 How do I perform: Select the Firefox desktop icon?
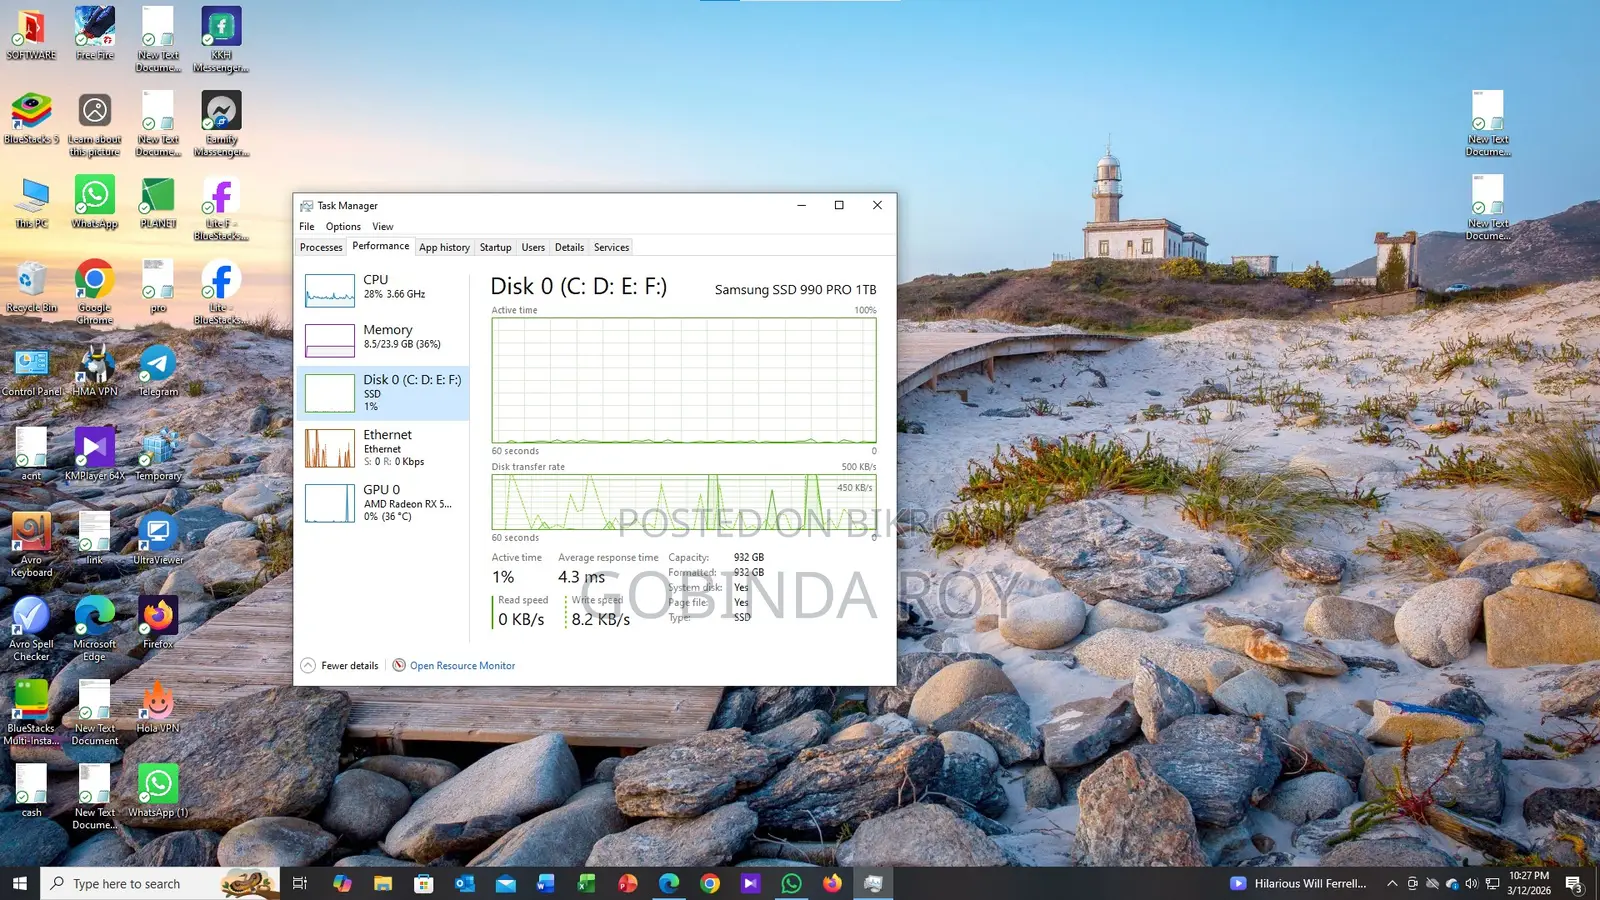tap(158, 622)
